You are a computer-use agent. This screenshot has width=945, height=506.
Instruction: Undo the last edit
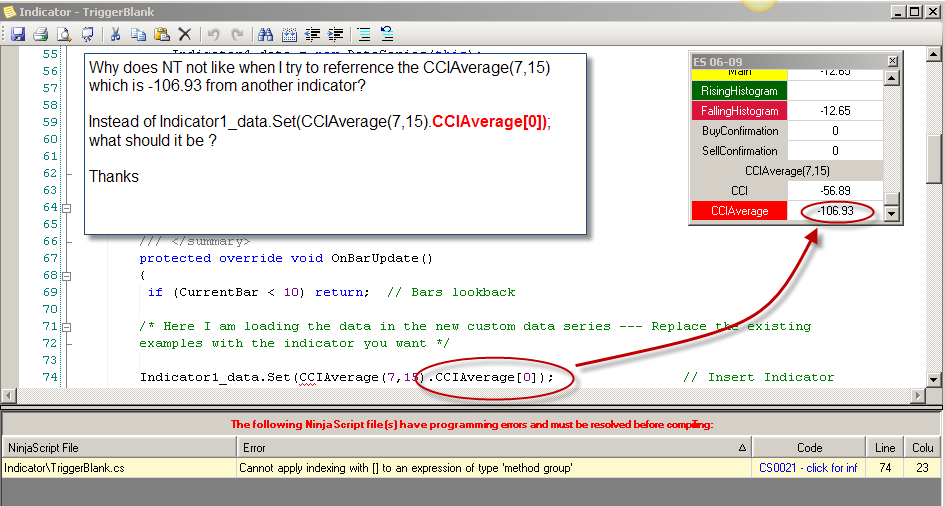click(x=213, y=34)
